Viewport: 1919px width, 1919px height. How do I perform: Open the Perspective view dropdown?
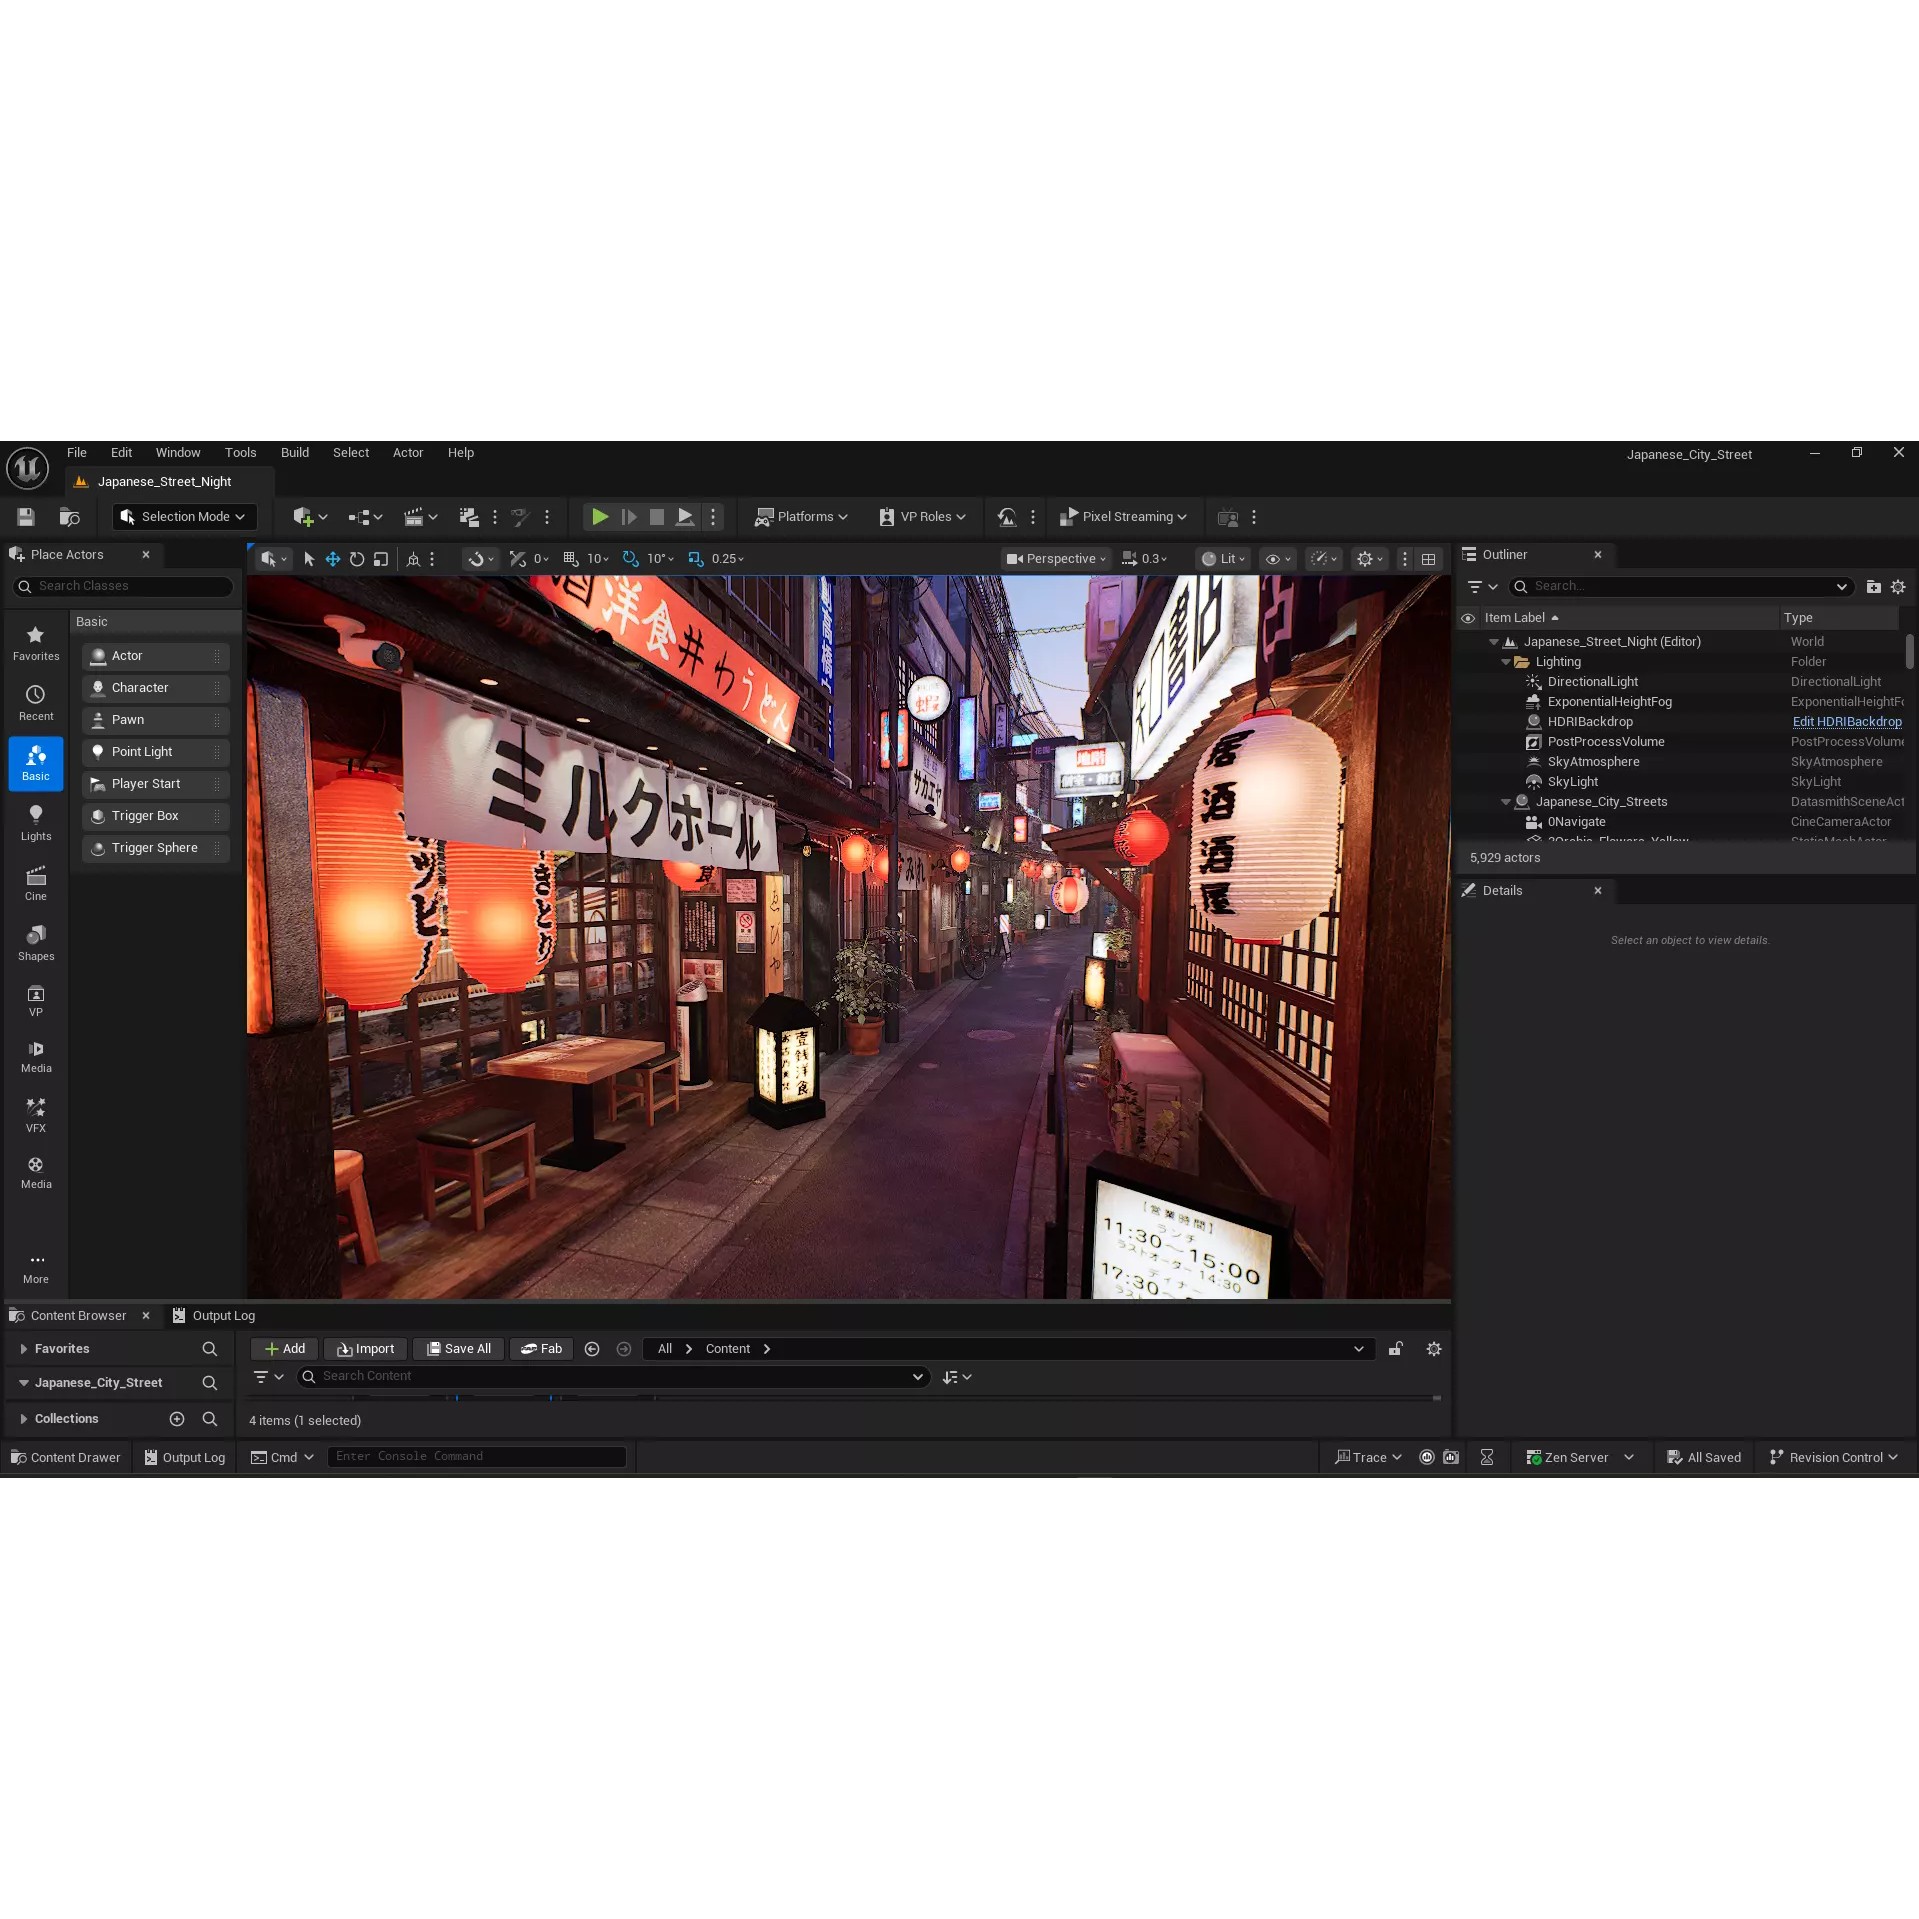[1056, 558]
